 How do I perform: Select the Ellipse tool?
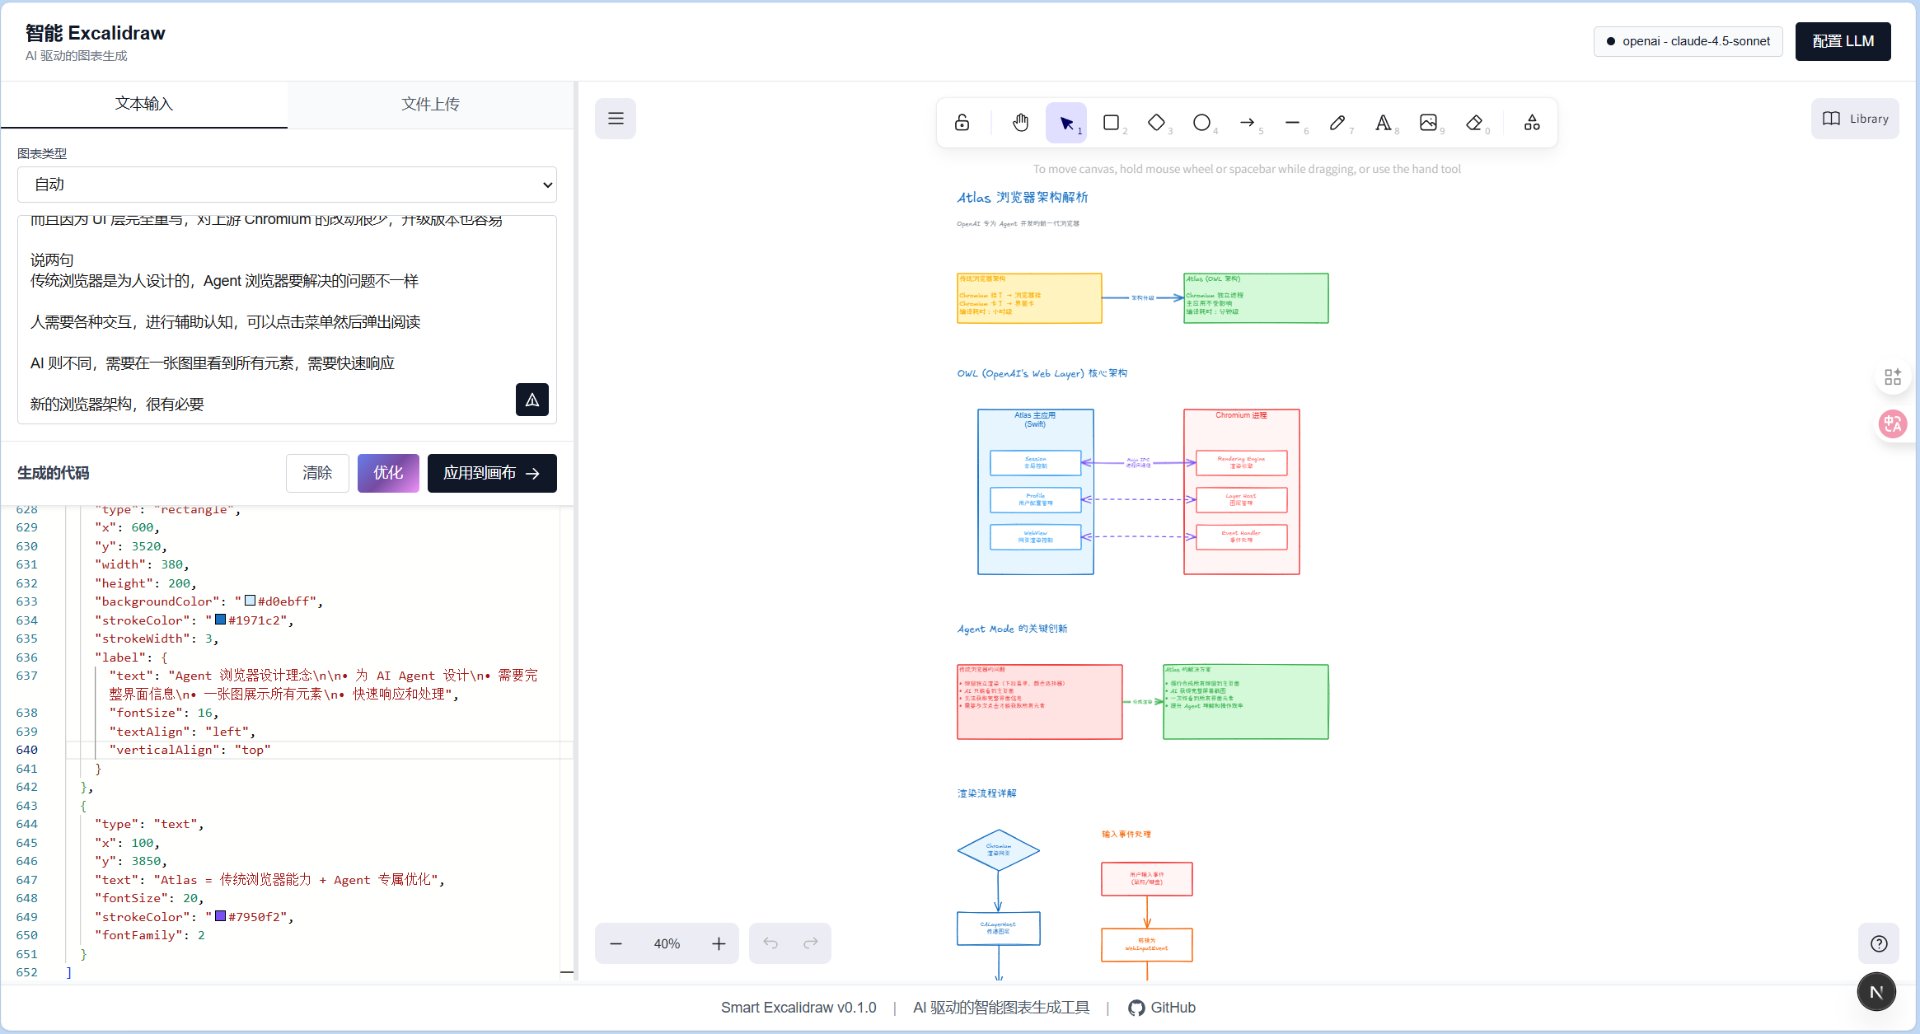tap(1201, 123)
